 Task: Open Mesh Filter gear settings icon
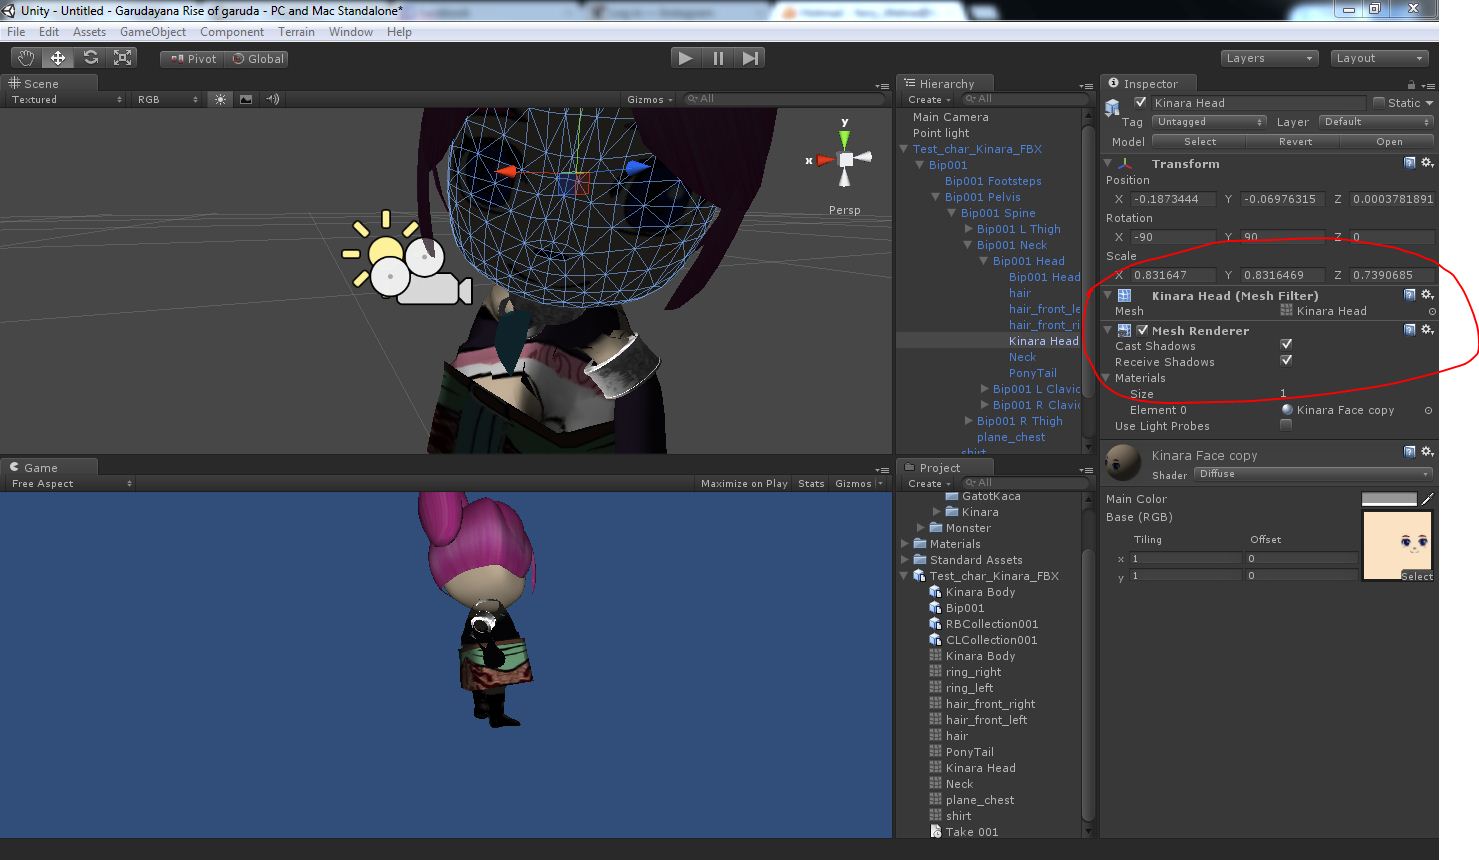[1427, 295]
